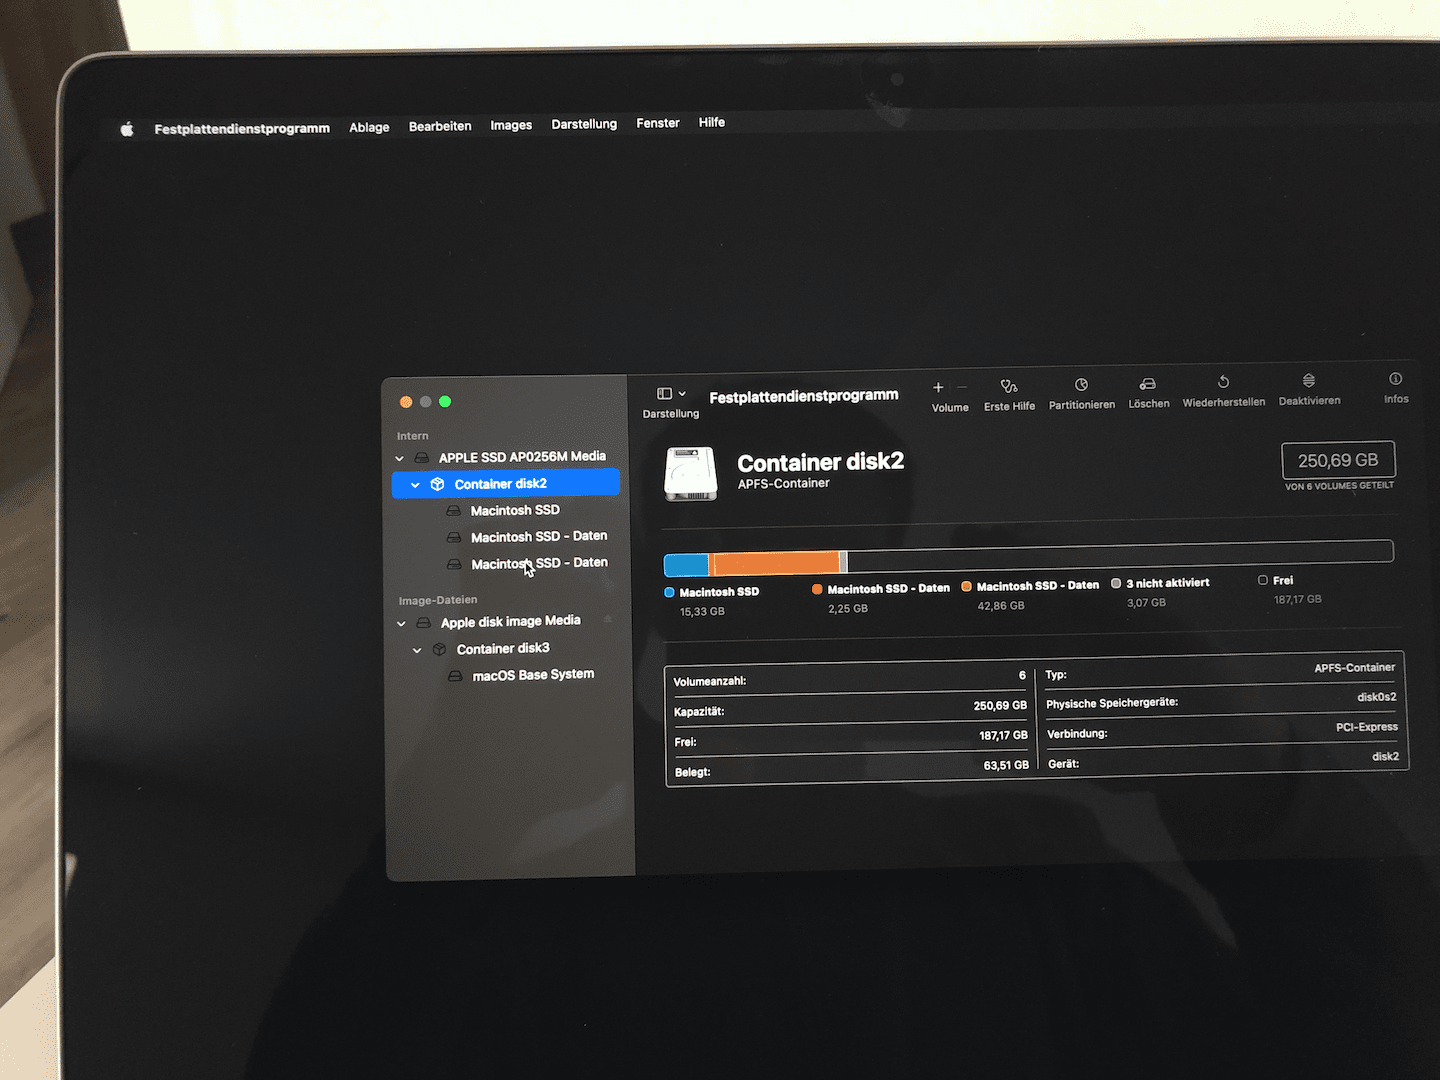Image resolution: width=1440 pixels, height=1080 pixels.
Task: Open the Darstellung sidebar view dropdown in toolbar
Action: (671, 394)
